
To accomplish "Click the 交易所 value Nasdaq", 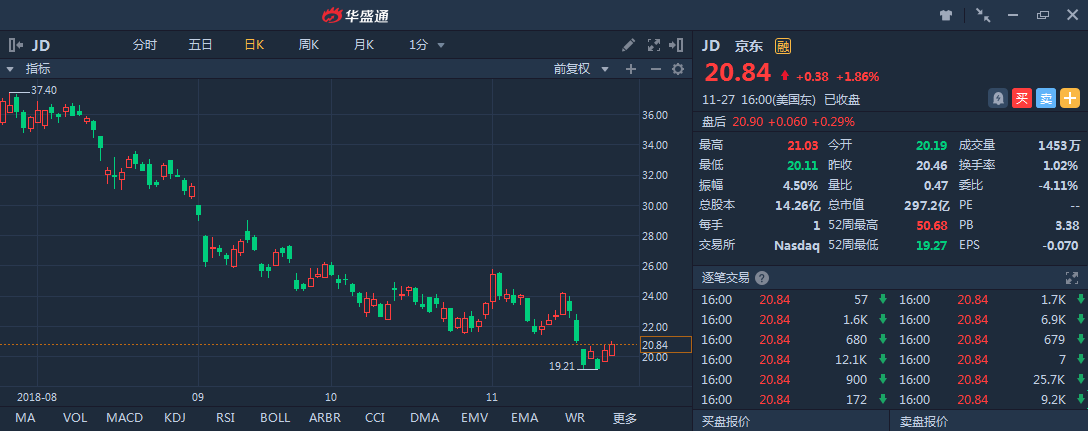I will pos(797,245).
